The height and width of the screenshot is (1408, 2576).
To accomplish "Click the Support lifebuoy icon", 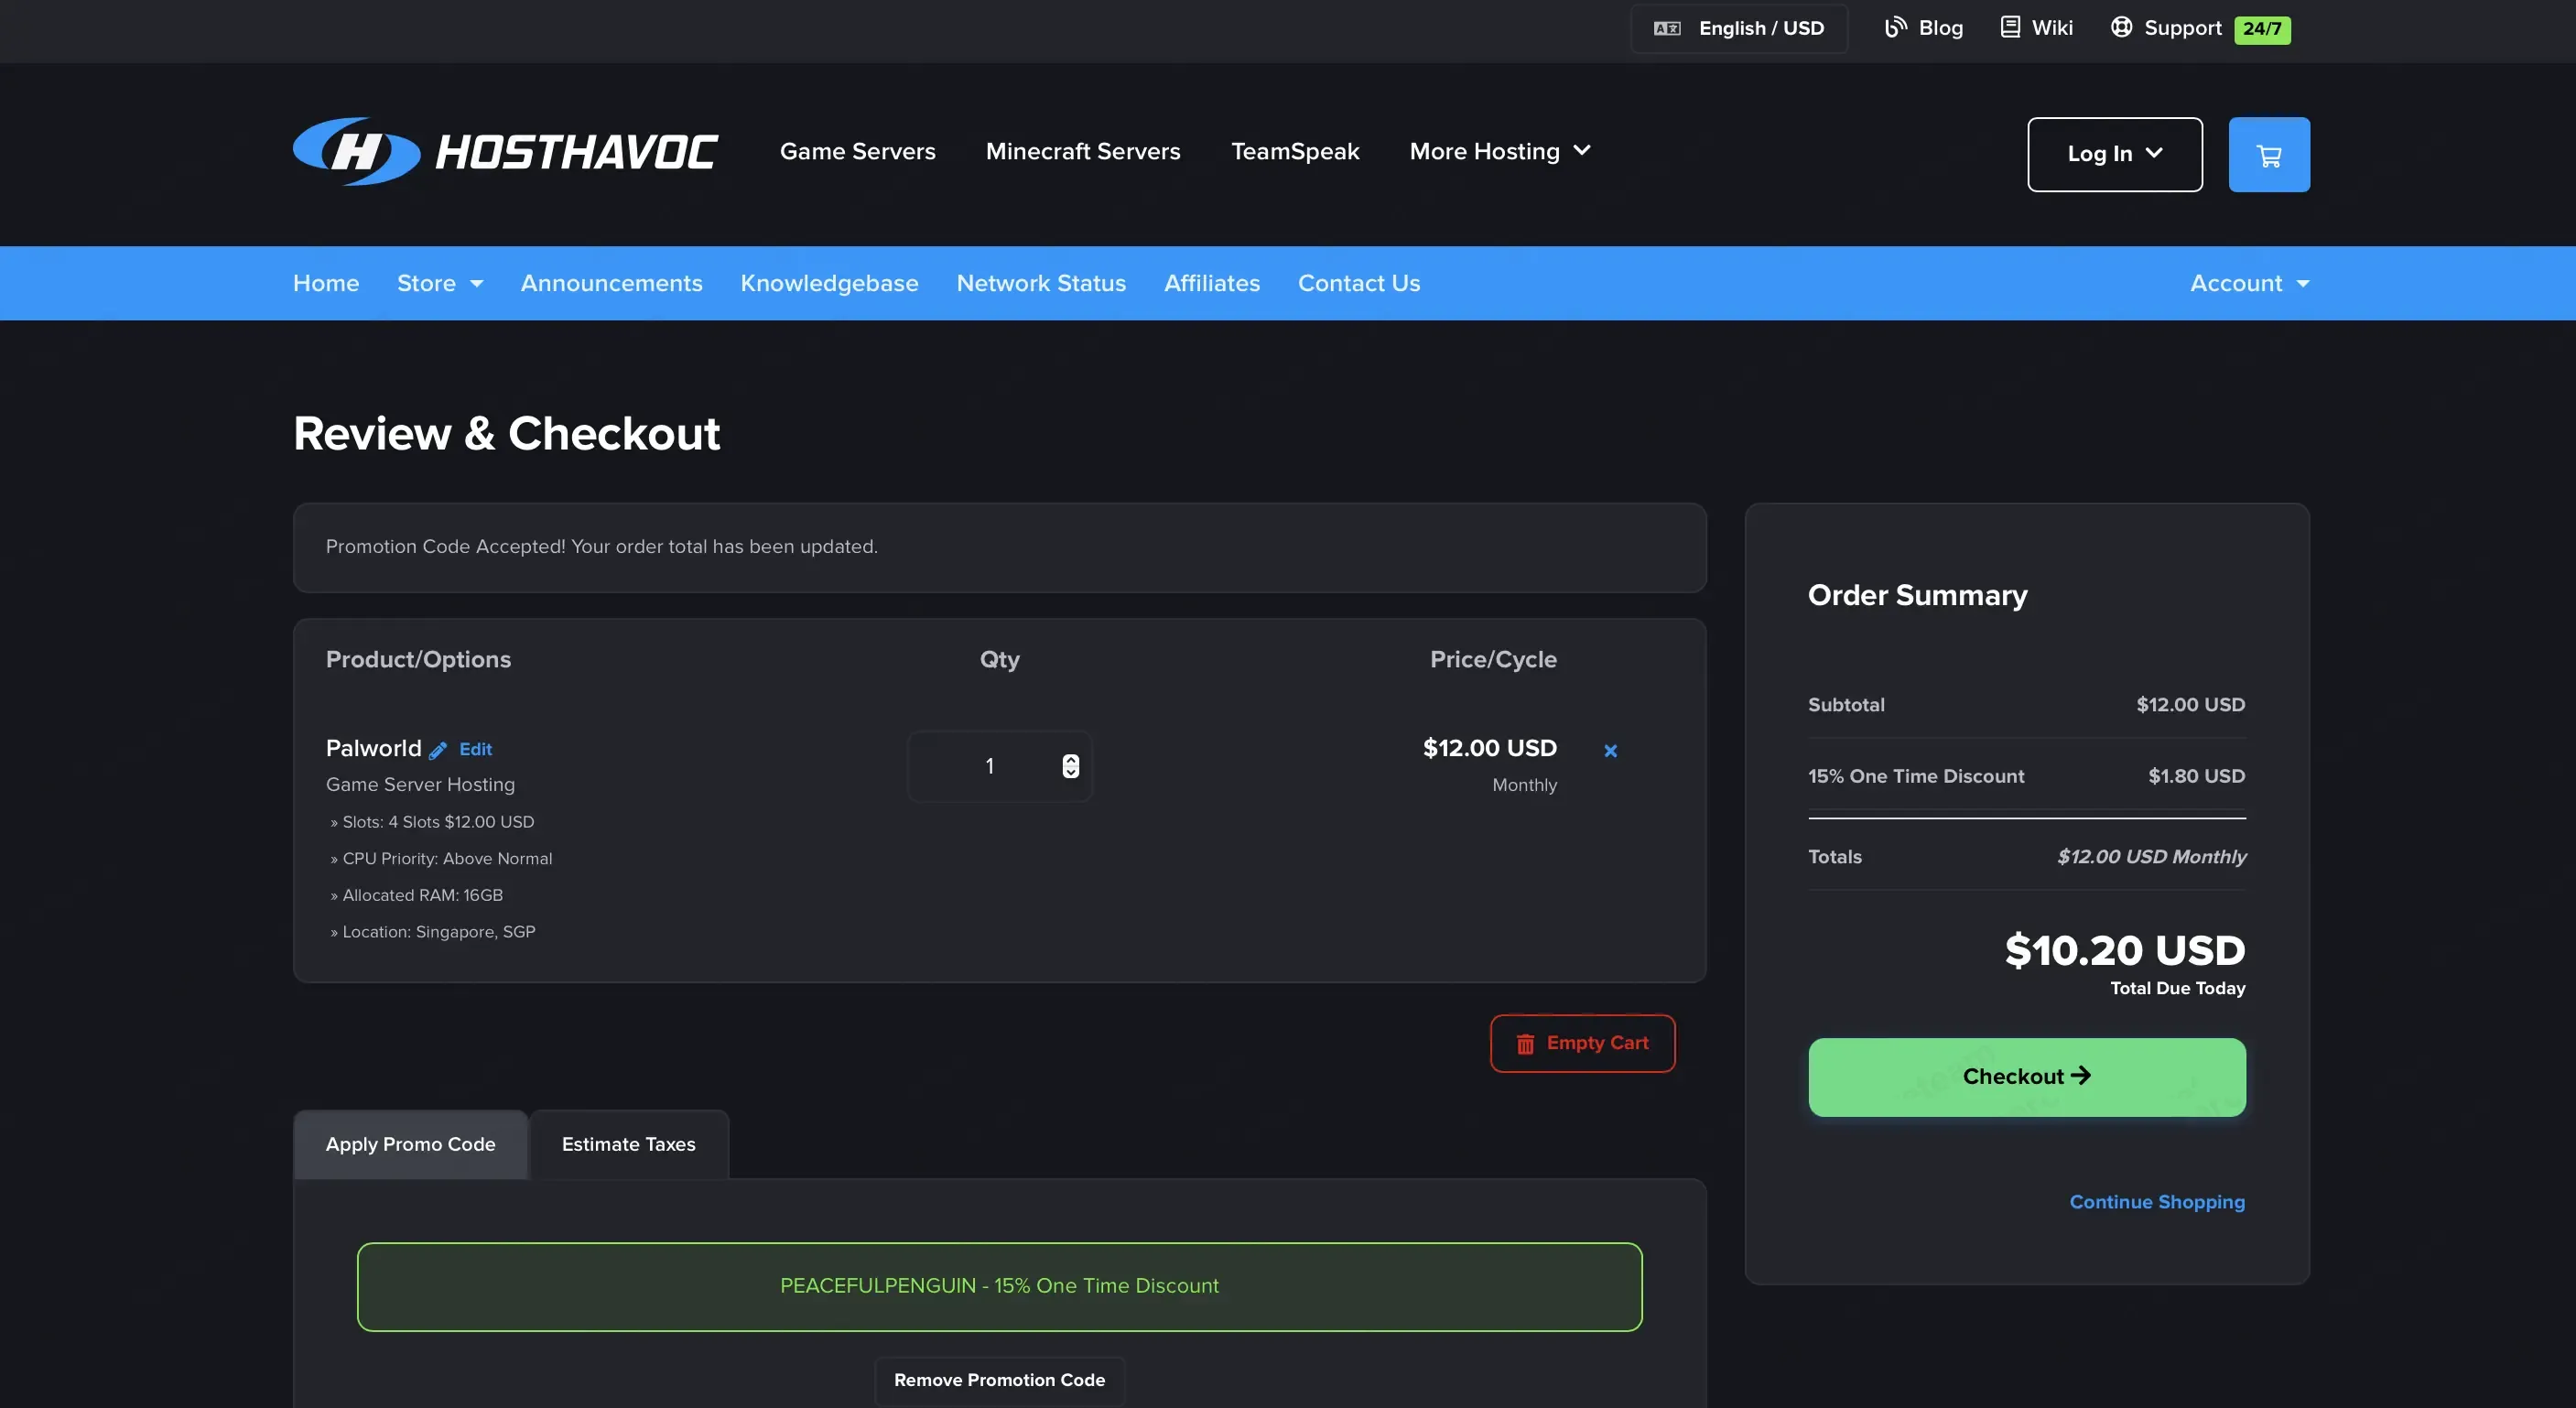I will [x=2121, y=27].
